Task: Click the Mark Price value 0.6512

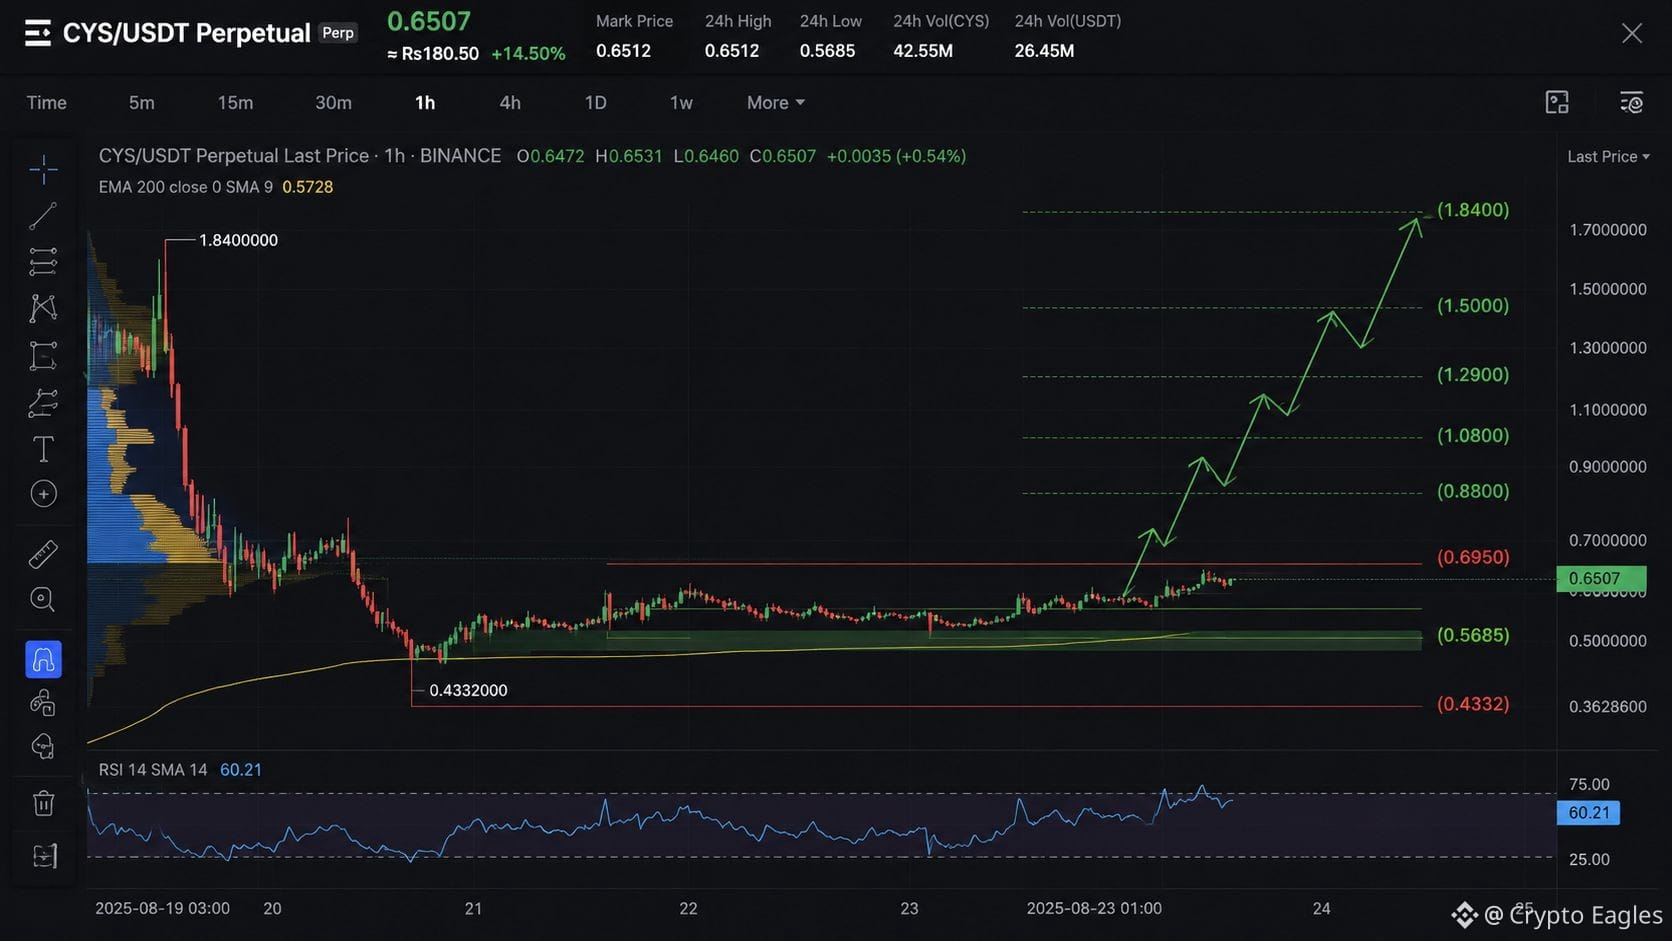Action: pyautogui.click(x=623, y=51)
